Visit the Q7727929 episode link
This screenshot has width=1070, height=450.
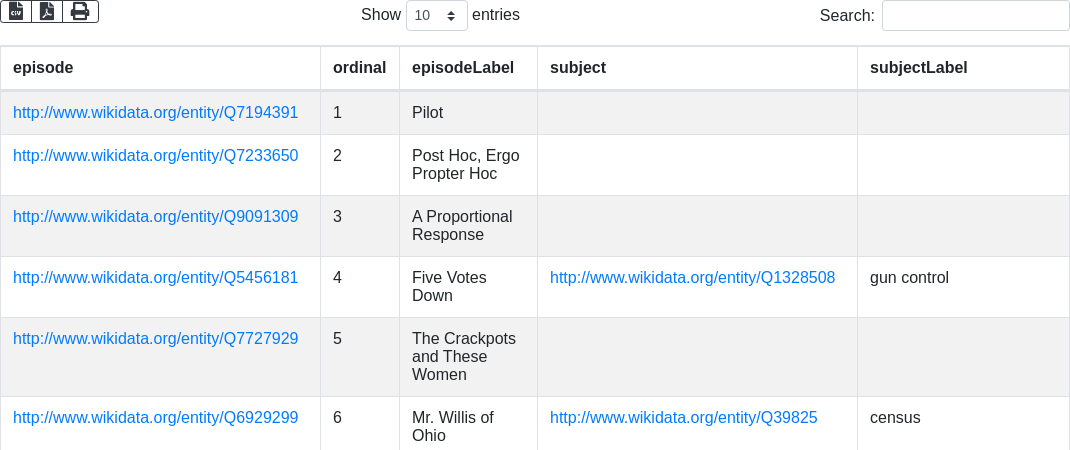(x=155, y=339)
